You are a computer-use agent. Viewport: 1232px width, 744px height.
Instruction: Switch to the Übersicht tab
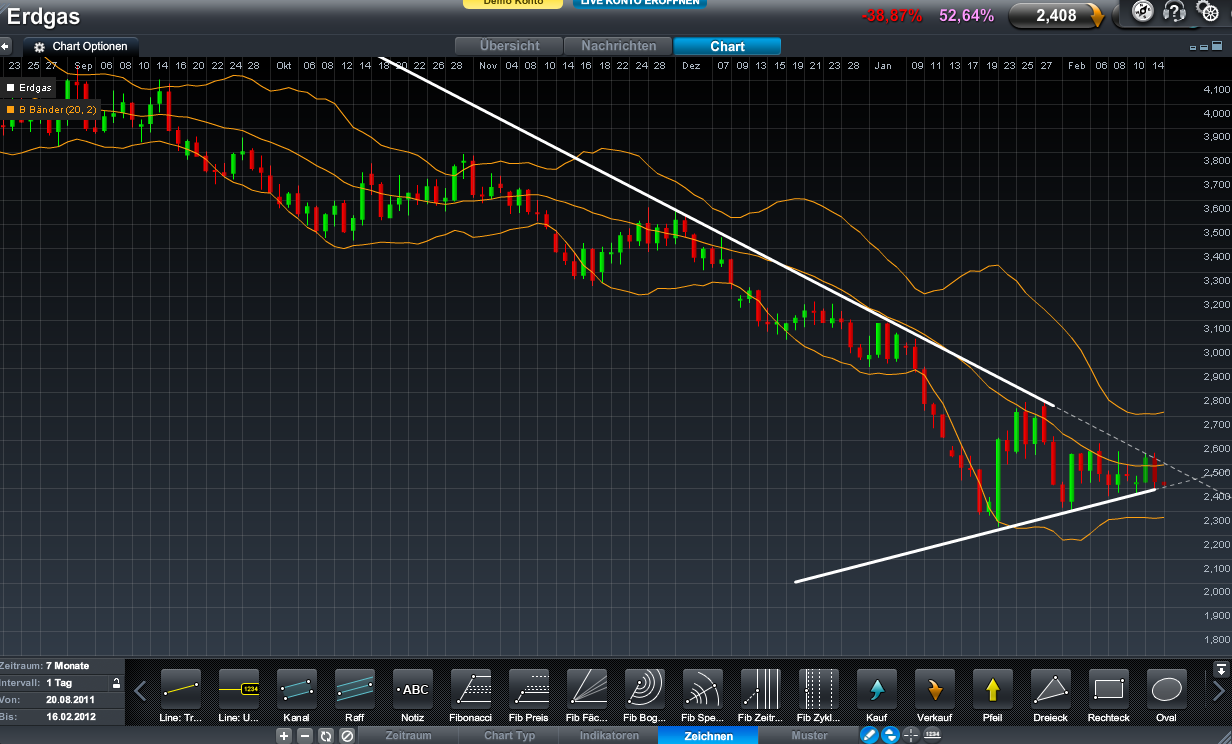click(x=509, y=46)
